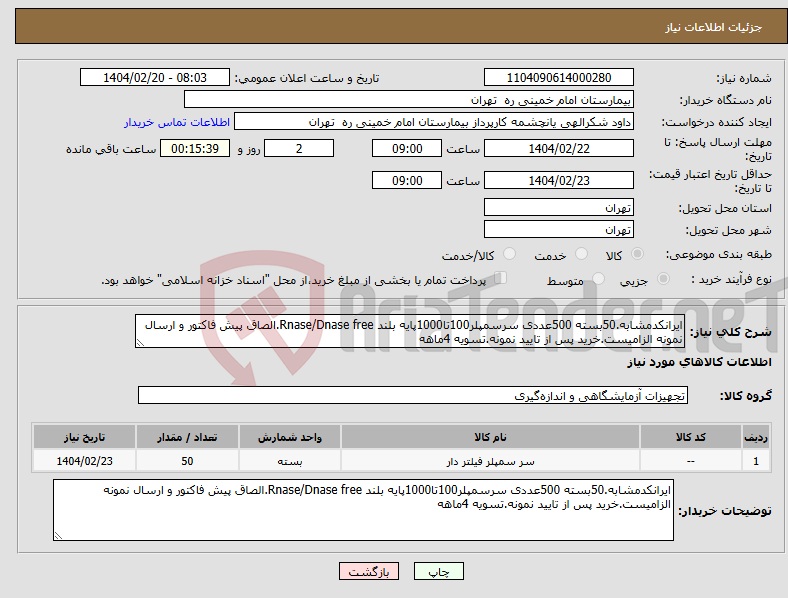Click the نام کالا column header

coord(490,437)
